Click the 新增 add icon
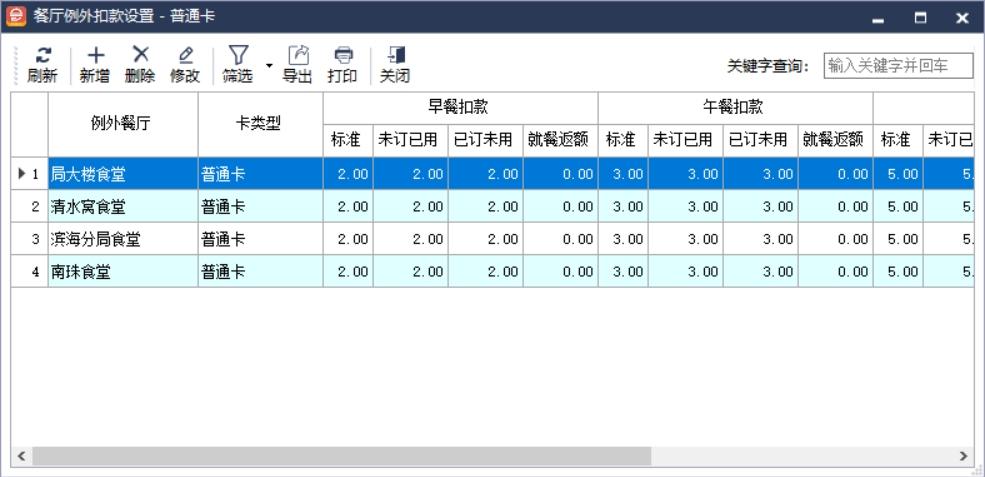 tap(95, 55)
